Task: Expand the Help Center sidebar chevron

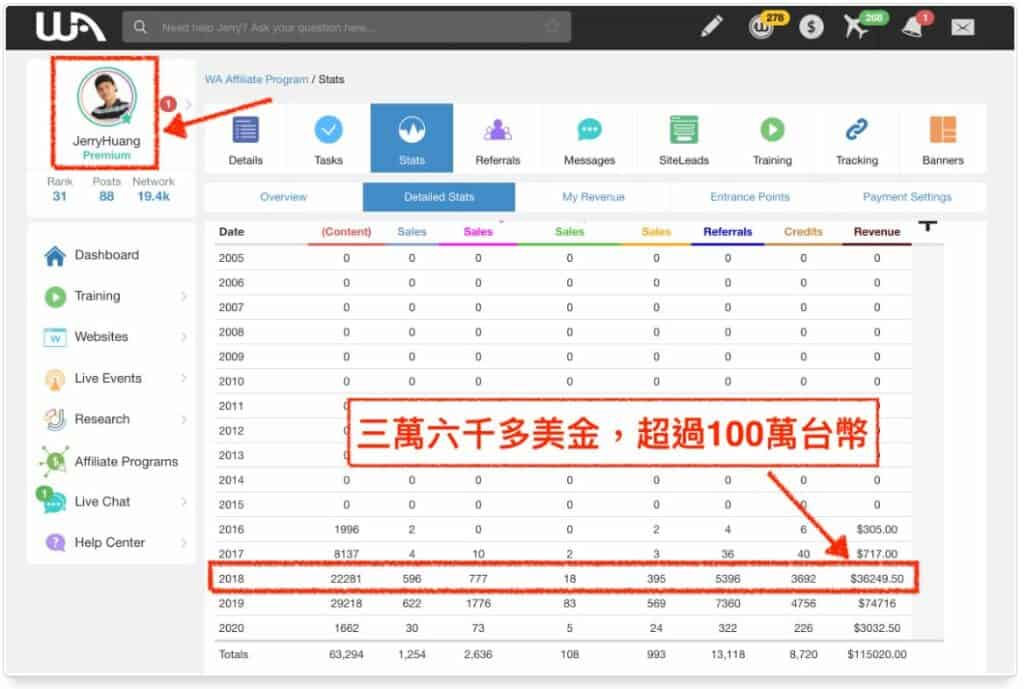Action: 184,542
